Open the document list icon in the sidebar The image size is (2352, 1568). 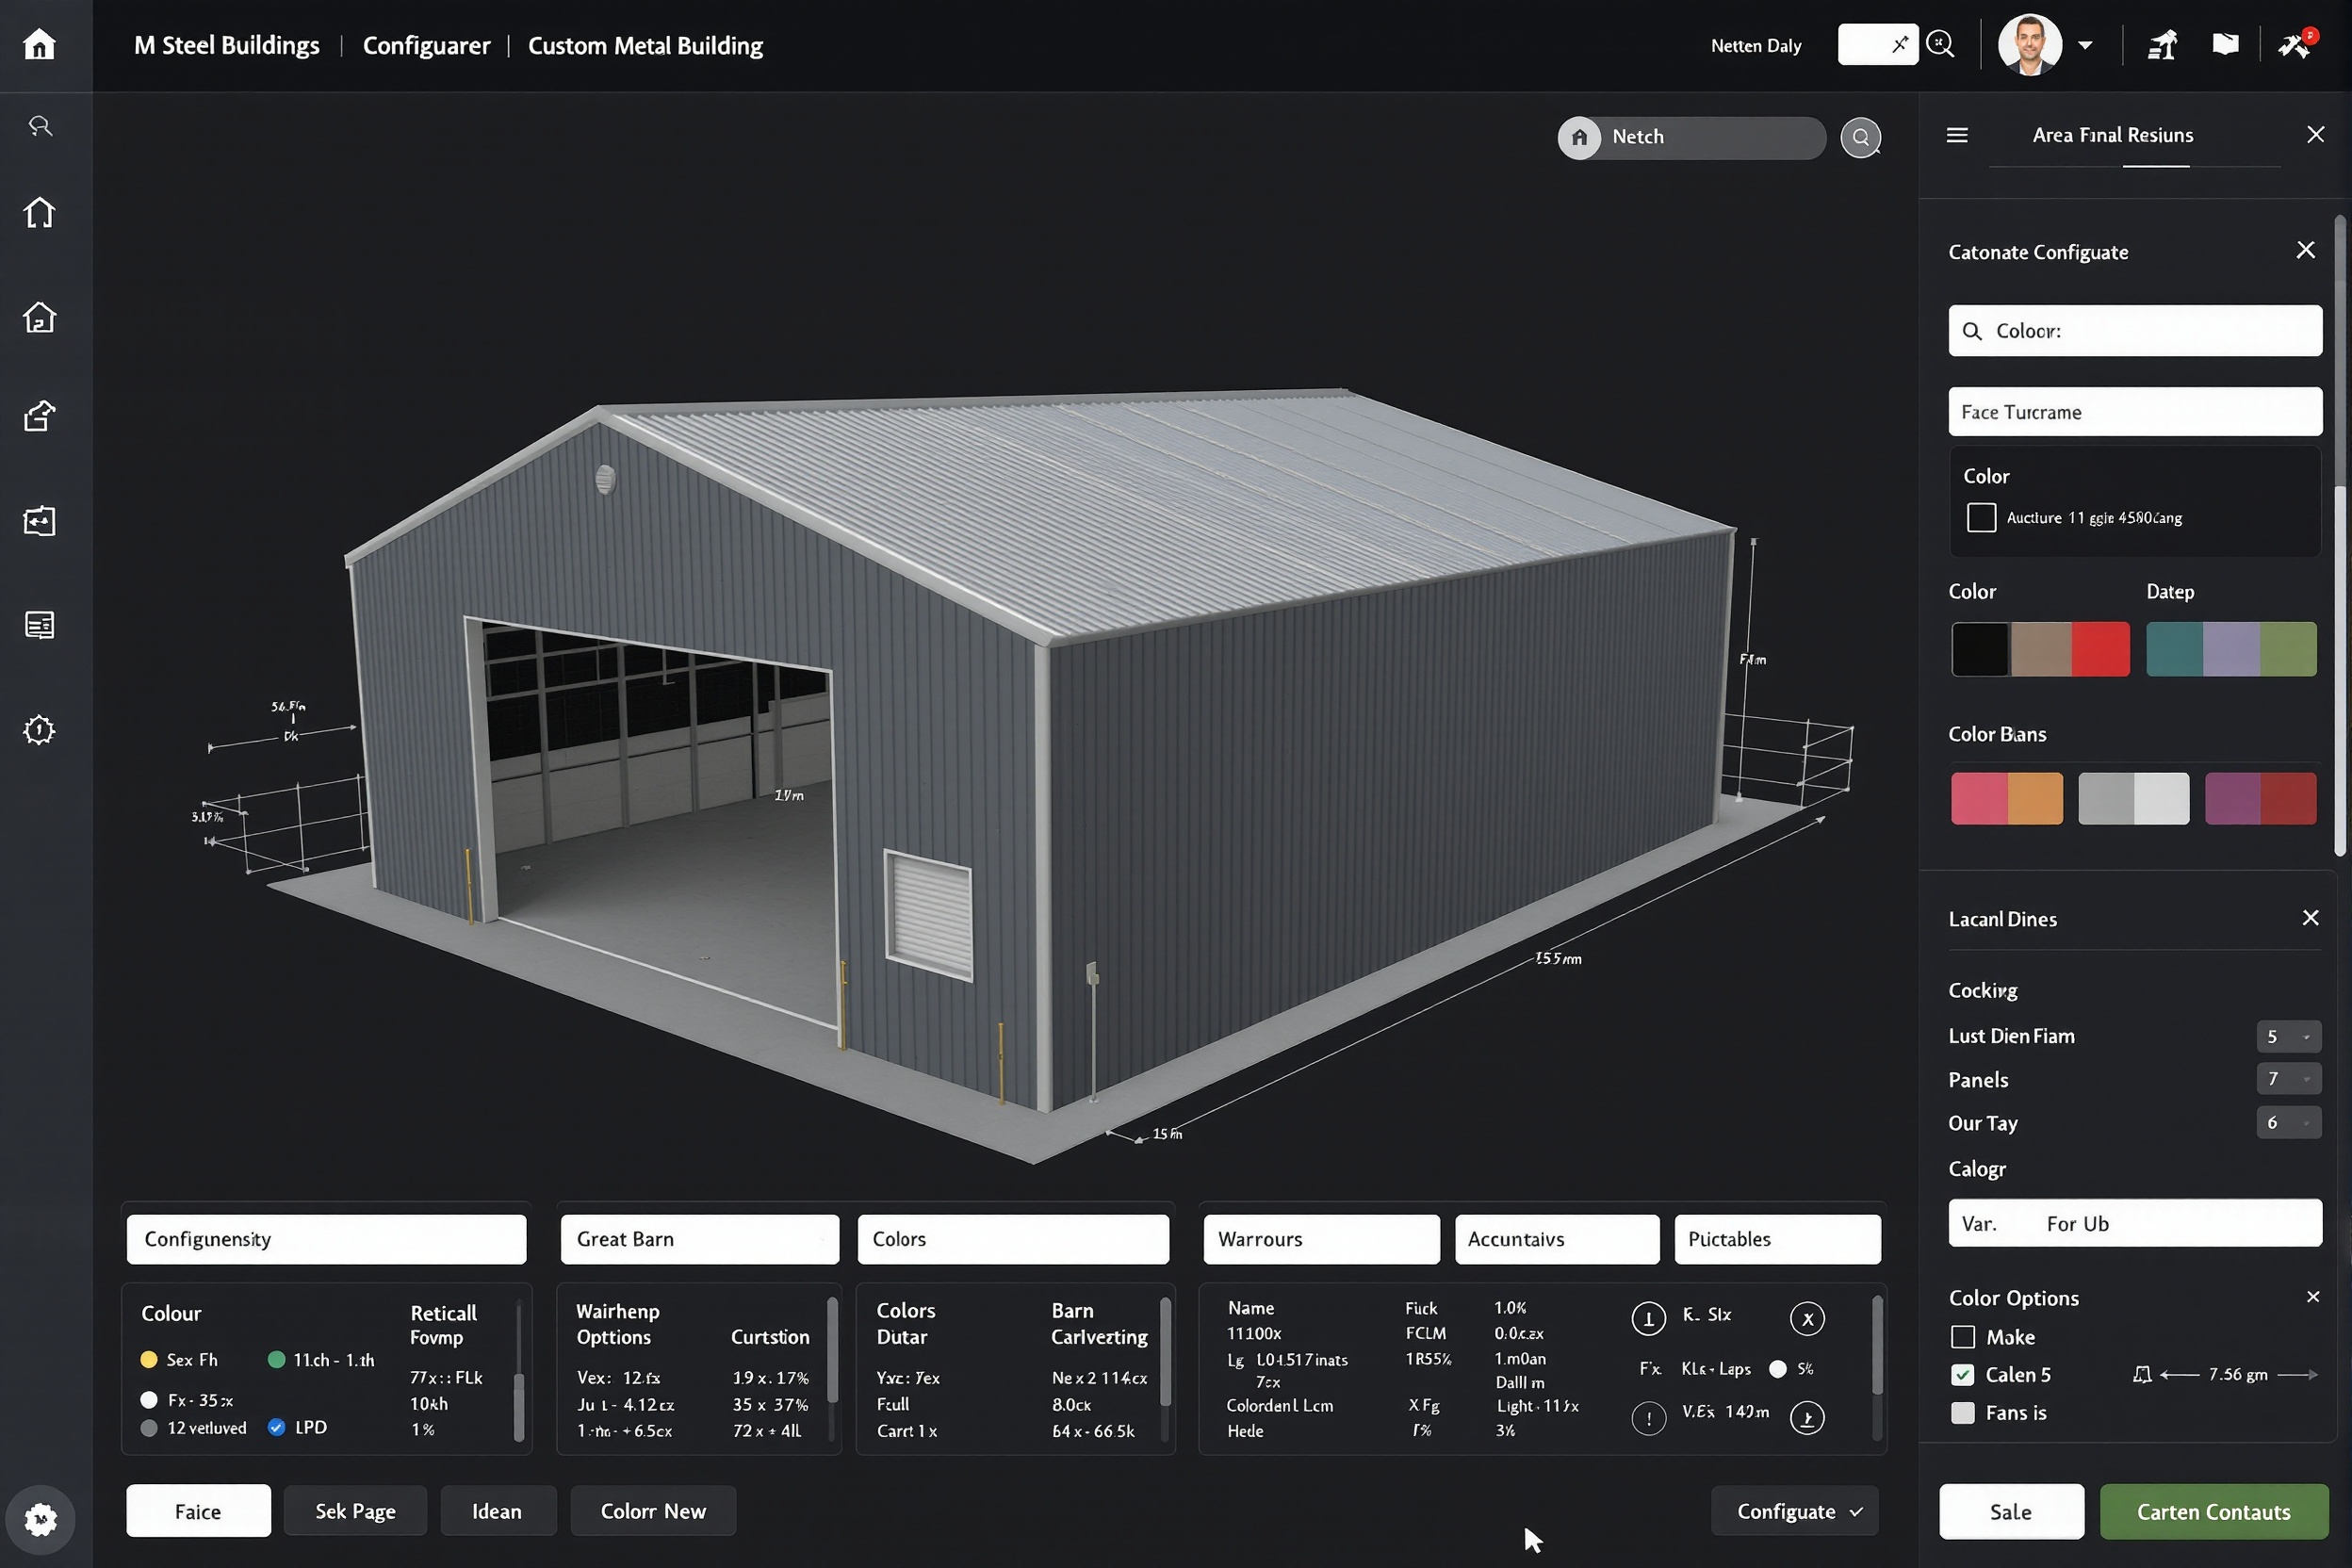pyautogui.click(x=39, y=625)
